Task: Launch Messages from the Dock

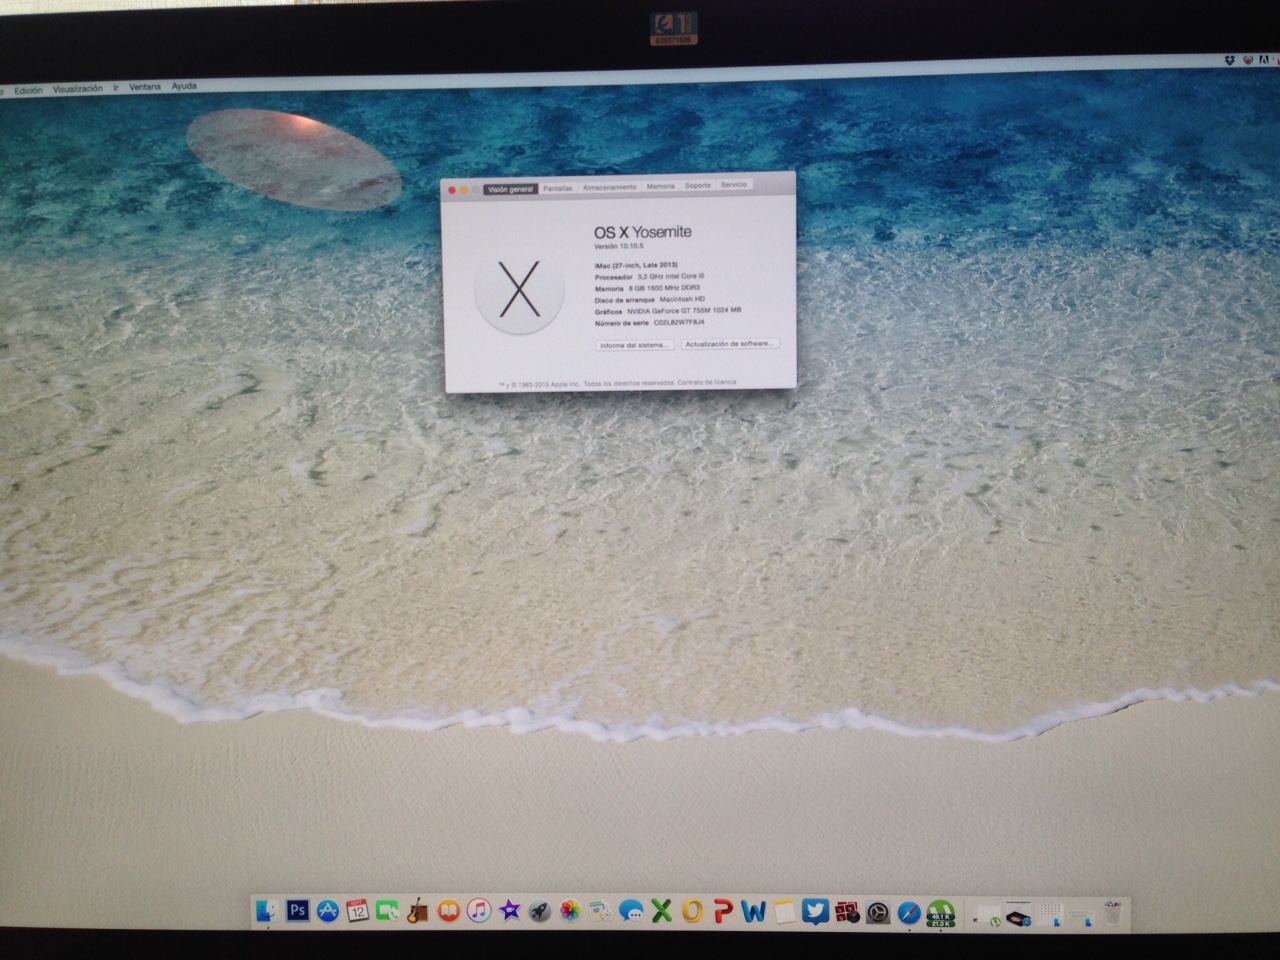Action: [x=631, y=910]
